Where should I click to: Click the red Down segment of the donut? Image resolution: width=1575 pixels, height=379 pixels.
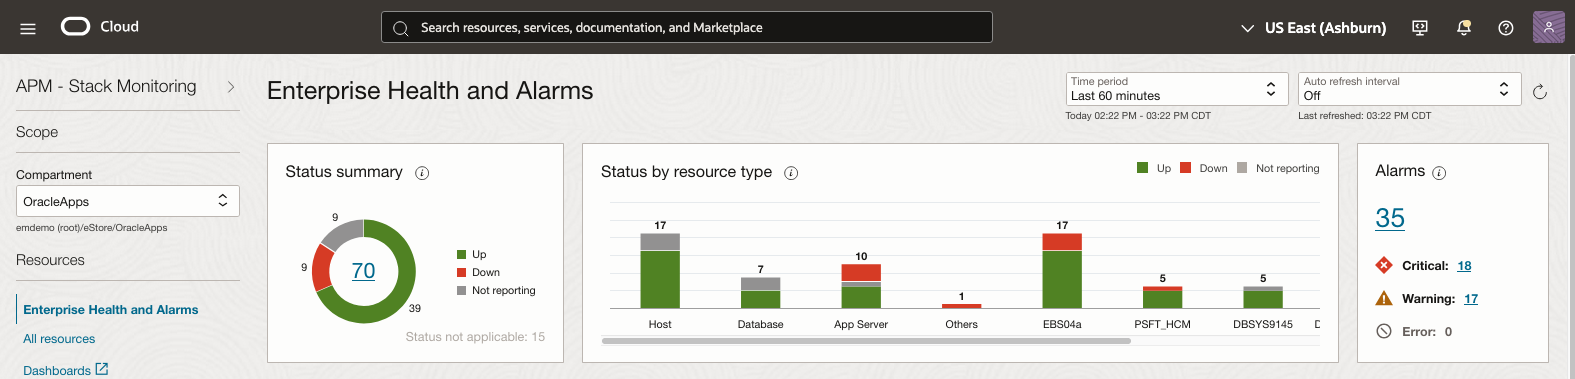pyautogui.click(x=322, y=268)
